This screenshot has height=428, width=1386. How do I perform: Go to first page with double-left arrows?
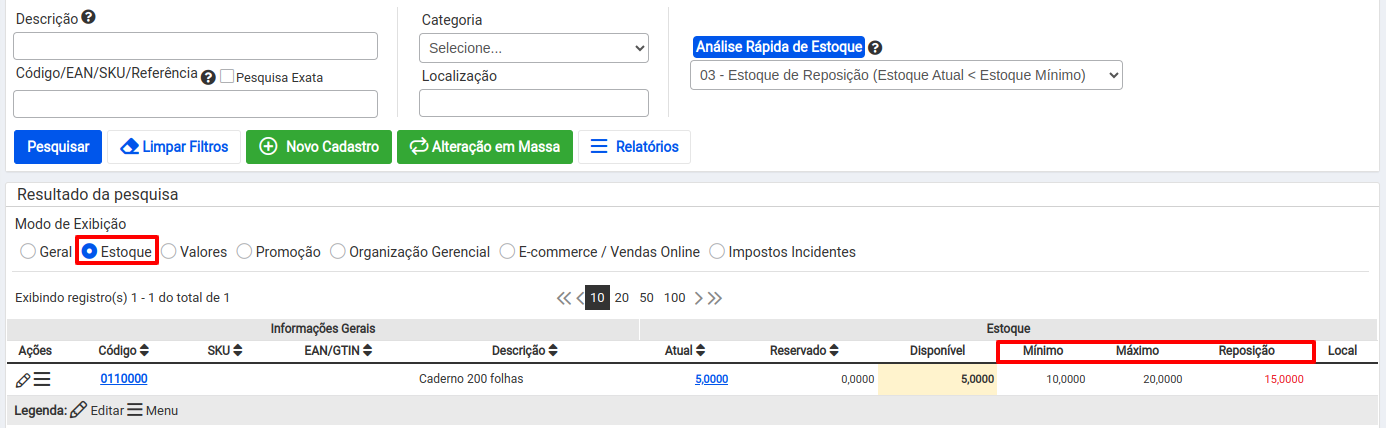564,298
